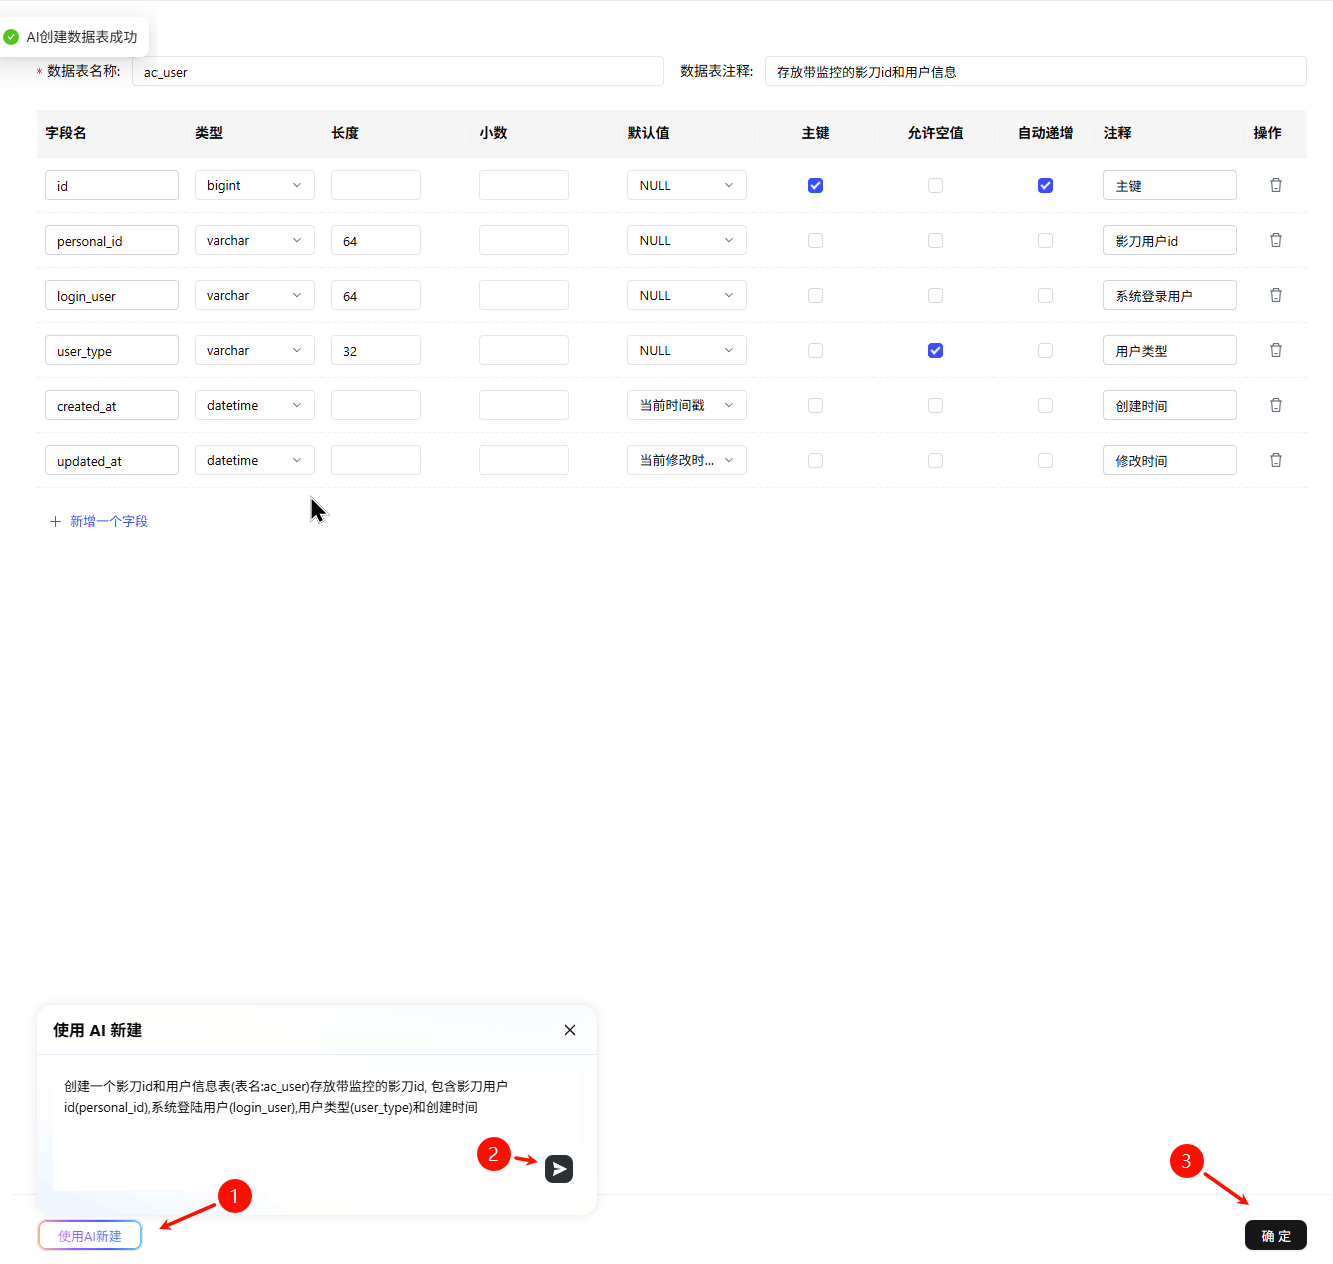This screenshot has width=1333, height=1264.
Task: Edit the comment 创建时间
Action: coord(1170,405)
